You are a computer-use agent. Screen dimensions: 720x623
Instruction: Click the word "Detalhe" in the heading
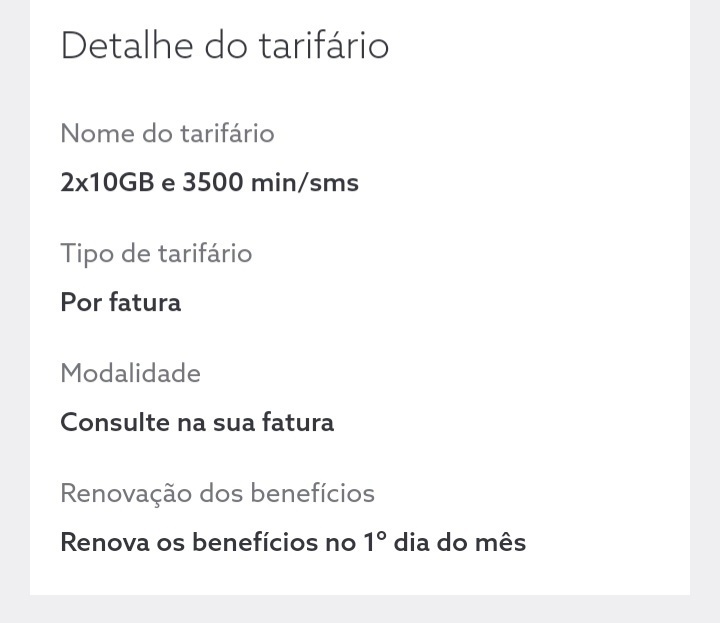(126, 45)
